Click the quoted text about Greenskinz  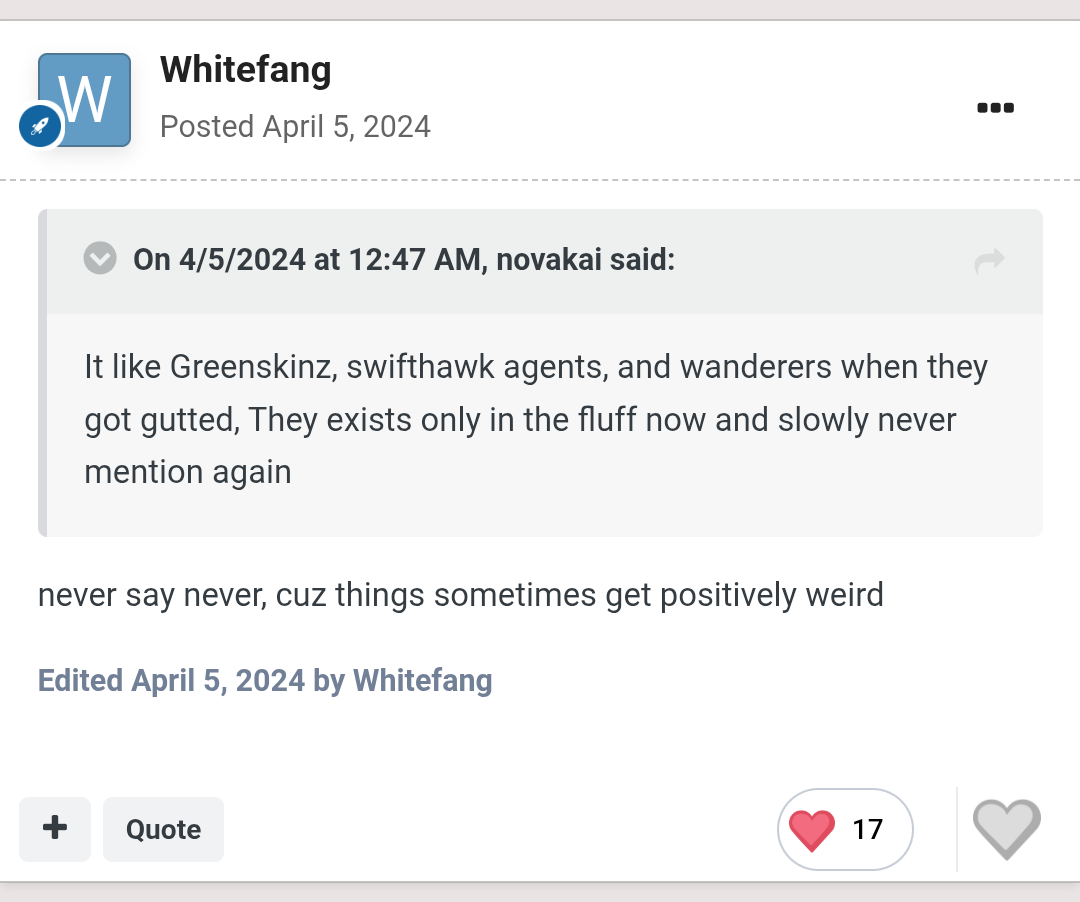coord(536,419)
